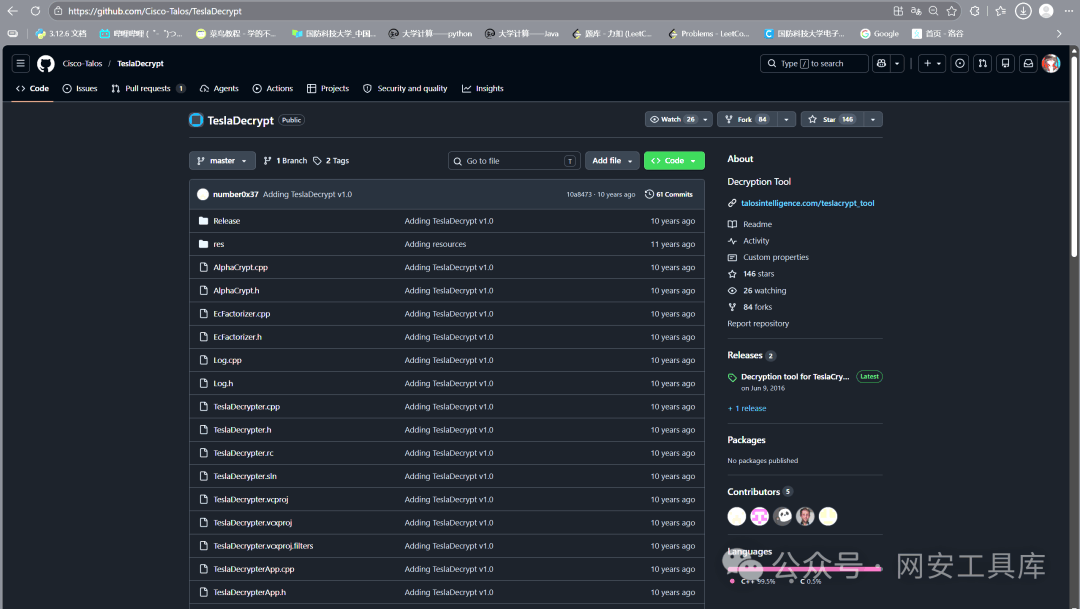Open the Cisco-Talos organization link

click(x=82, y=63)
